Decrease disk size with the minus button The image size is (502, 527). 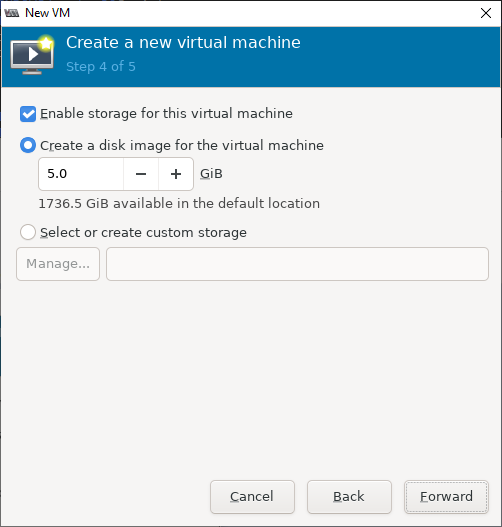click(x=141, y=174)
